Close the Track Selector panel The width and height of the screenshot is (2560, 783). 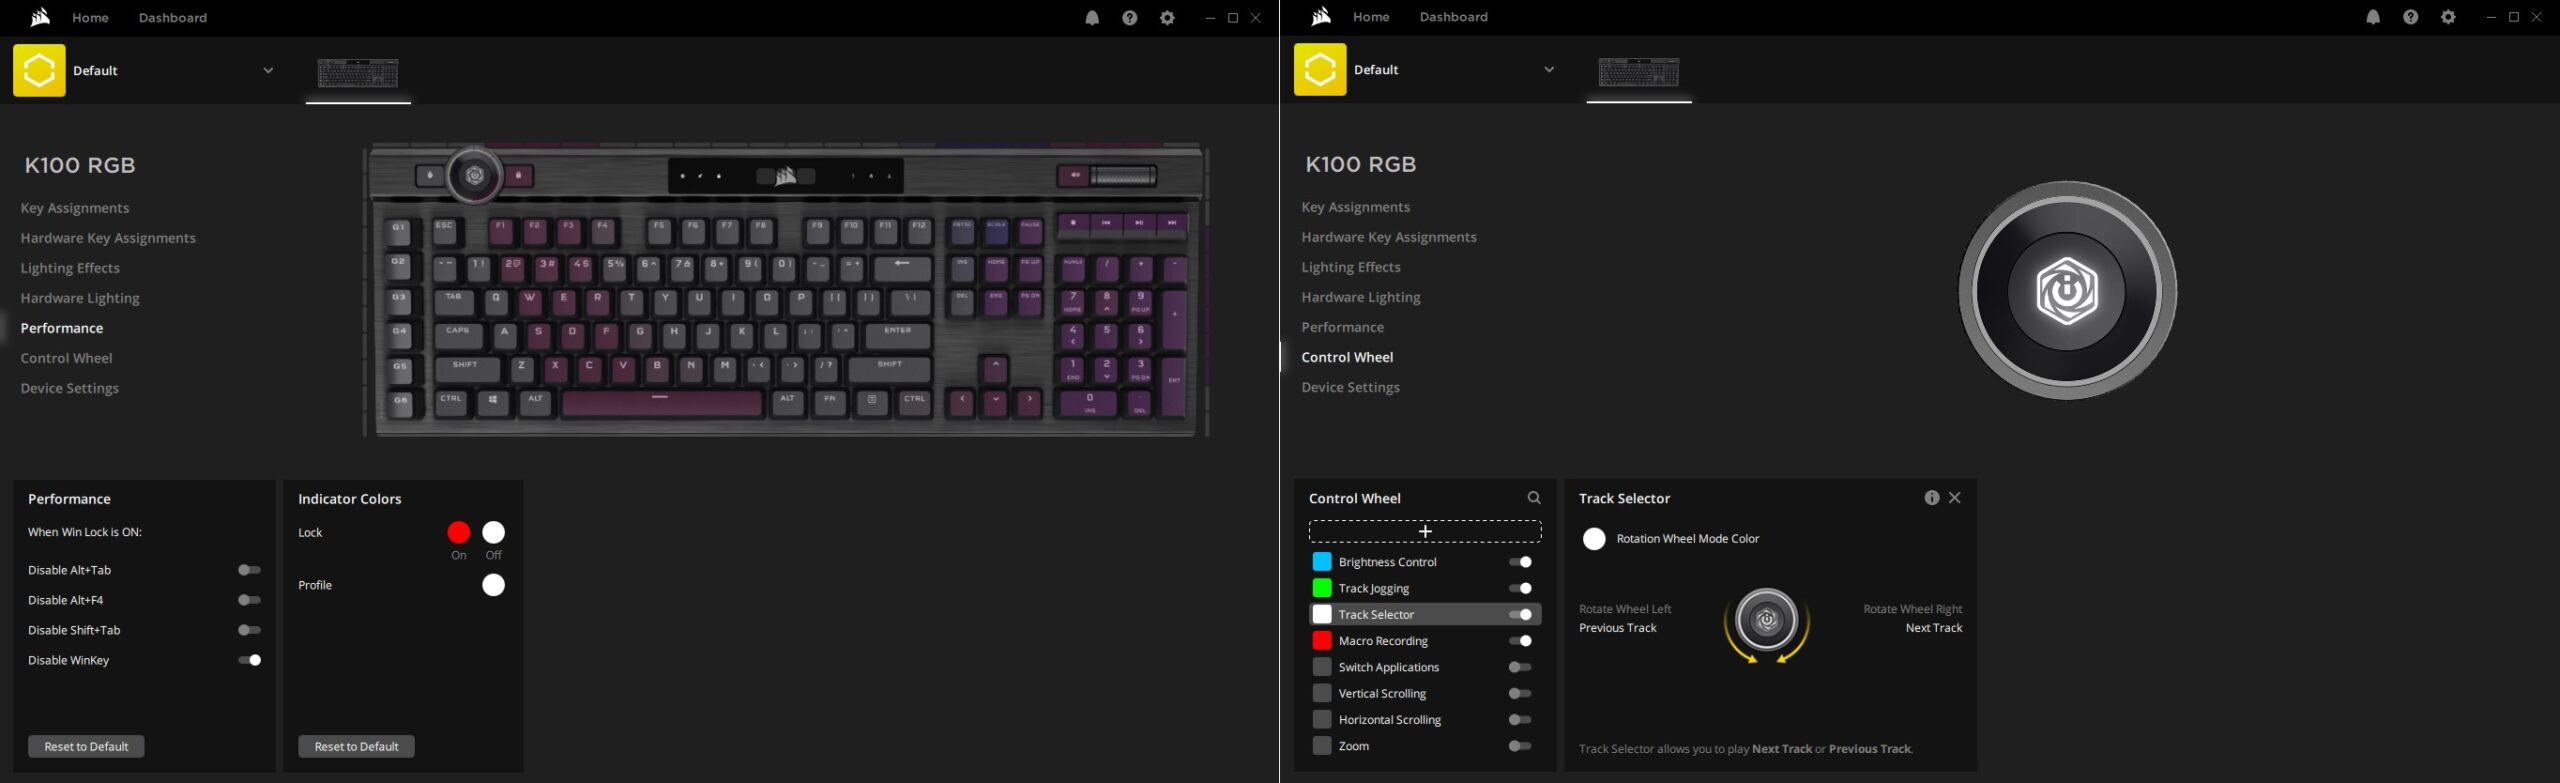pyautogui.click(x=1955, y=498)
